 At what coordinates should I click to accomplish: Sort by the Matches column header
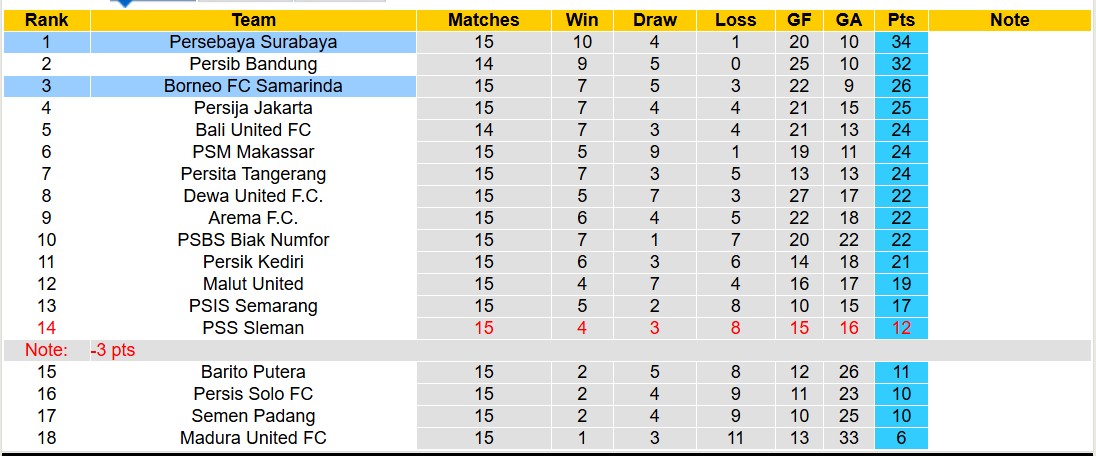(x=484, y=20)
